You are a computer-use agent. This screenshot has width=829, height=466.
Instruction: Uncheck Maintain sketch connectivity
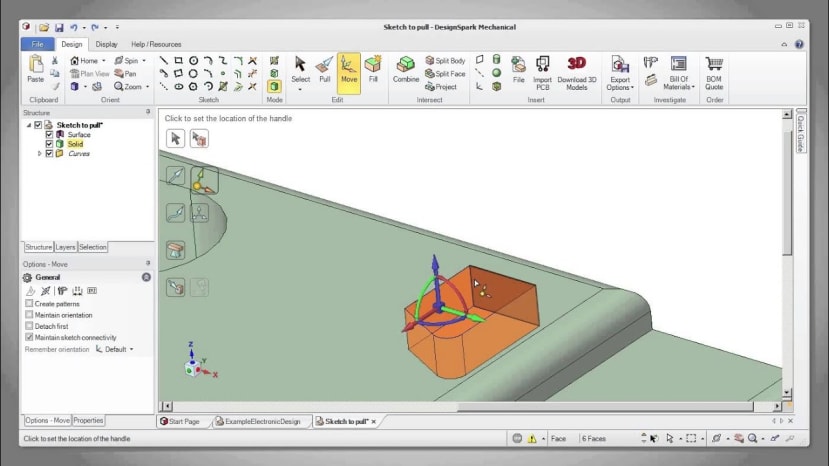tap(29, 337)
